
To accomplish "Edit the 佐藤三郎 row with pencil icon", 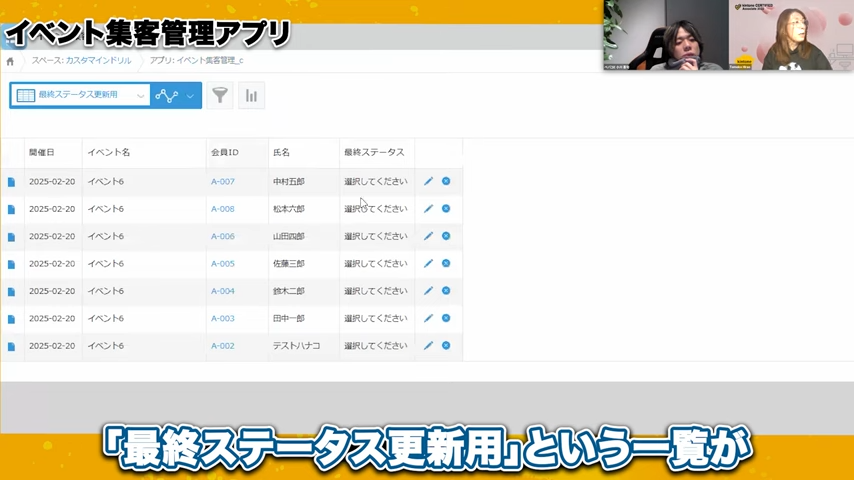I will [429, 263].
